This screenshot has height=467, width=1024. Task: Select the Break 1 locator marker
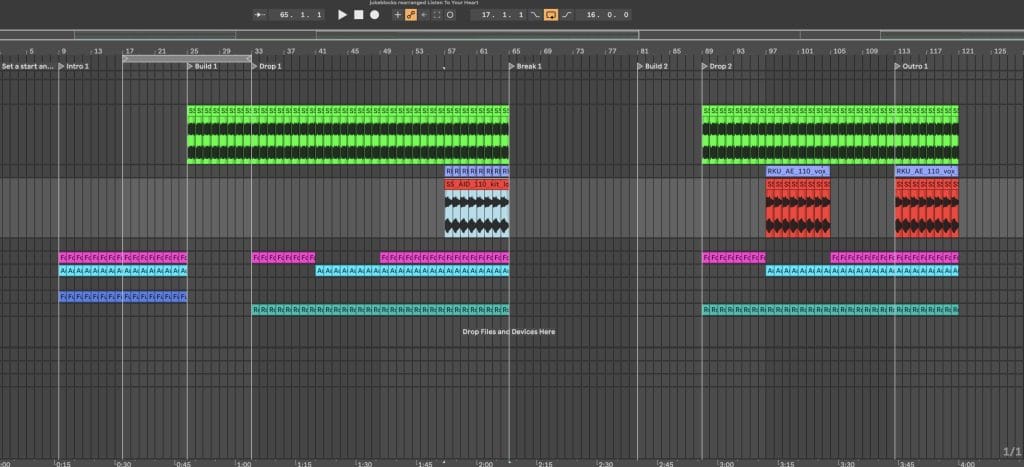click(527, 66)
